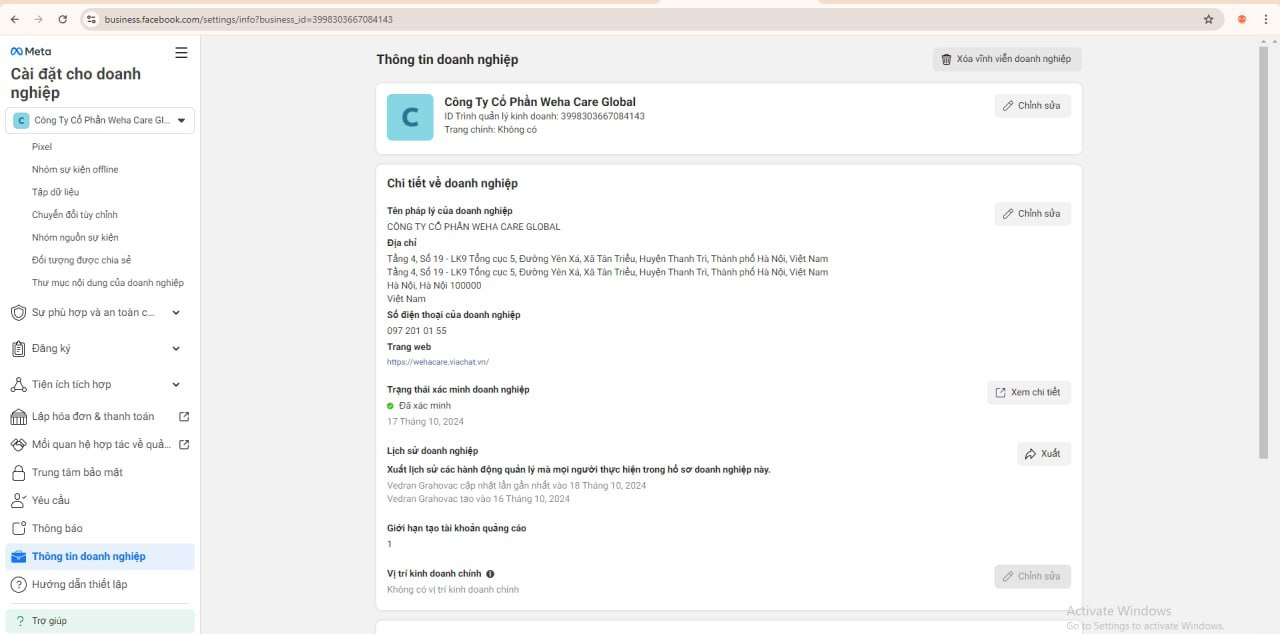The height and width of the screenshot is (634, 1280).
Task: Reload the page with refresh icon
Action: coord(63,19)
